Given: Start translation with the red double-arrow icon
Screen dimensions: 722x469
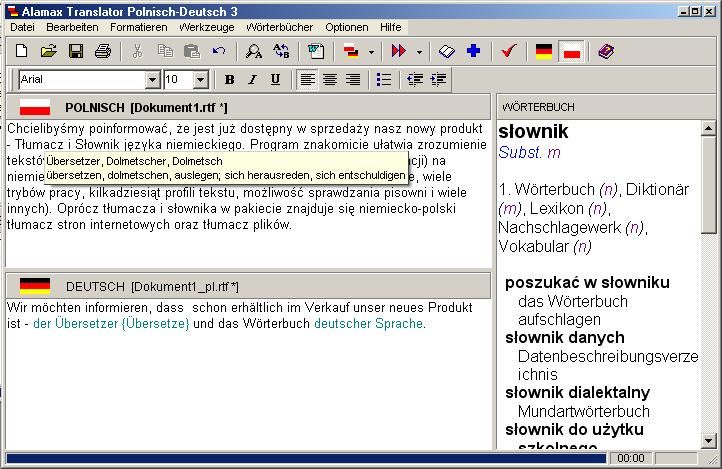Looking at the screenshot, I should tap(398, 51).
